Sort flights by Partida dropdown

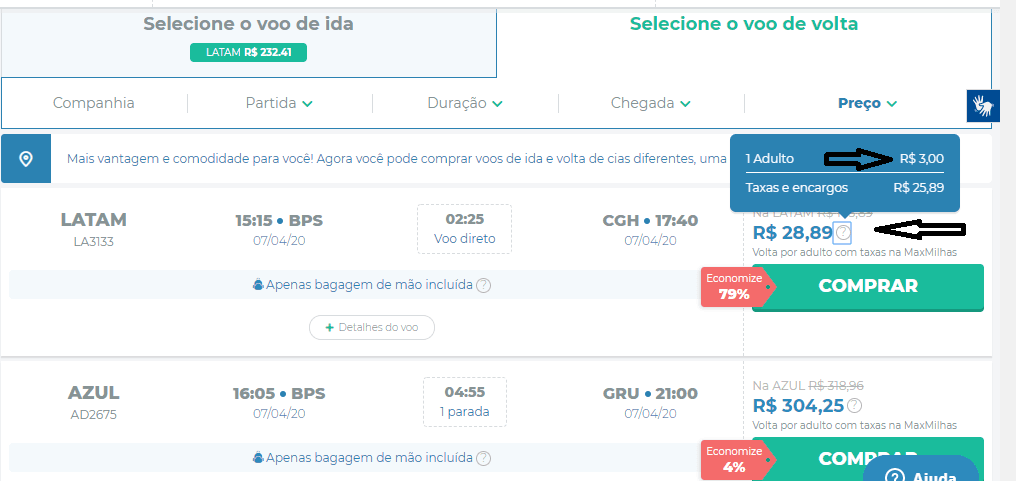pyautogui.click(x=279, y=103)
